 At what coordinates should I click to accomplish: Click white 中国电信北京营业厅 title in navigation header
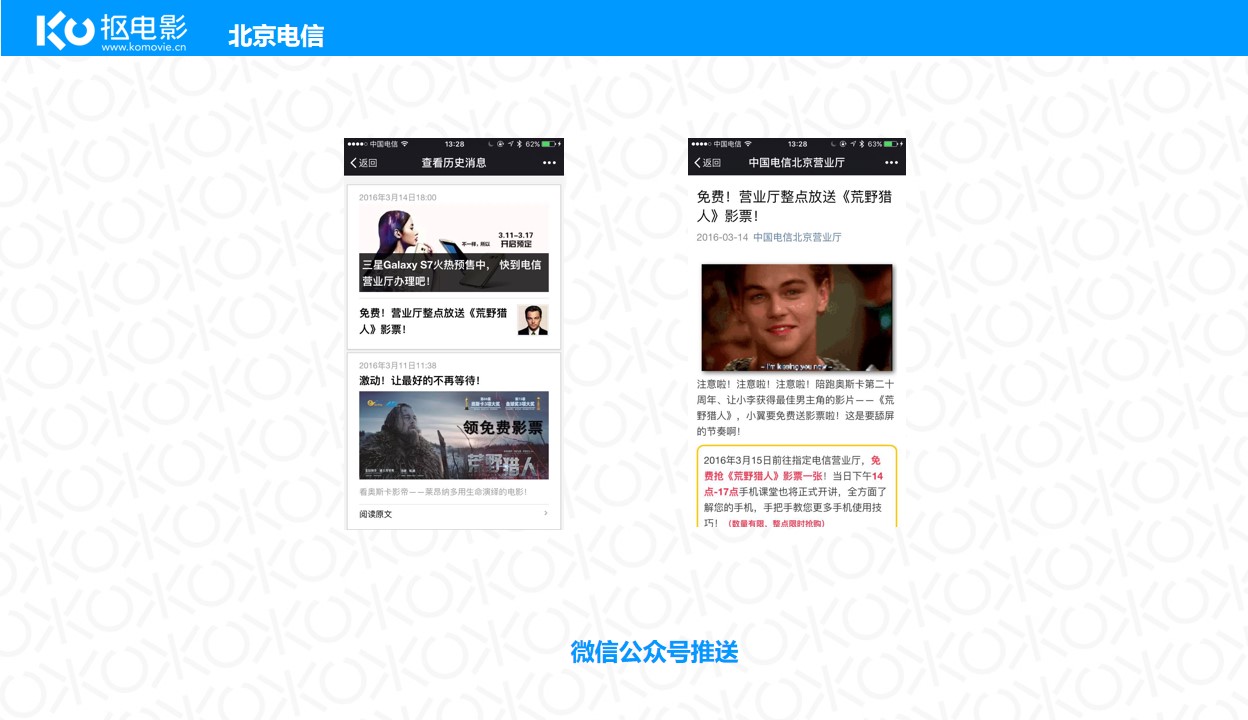point(797,163)
